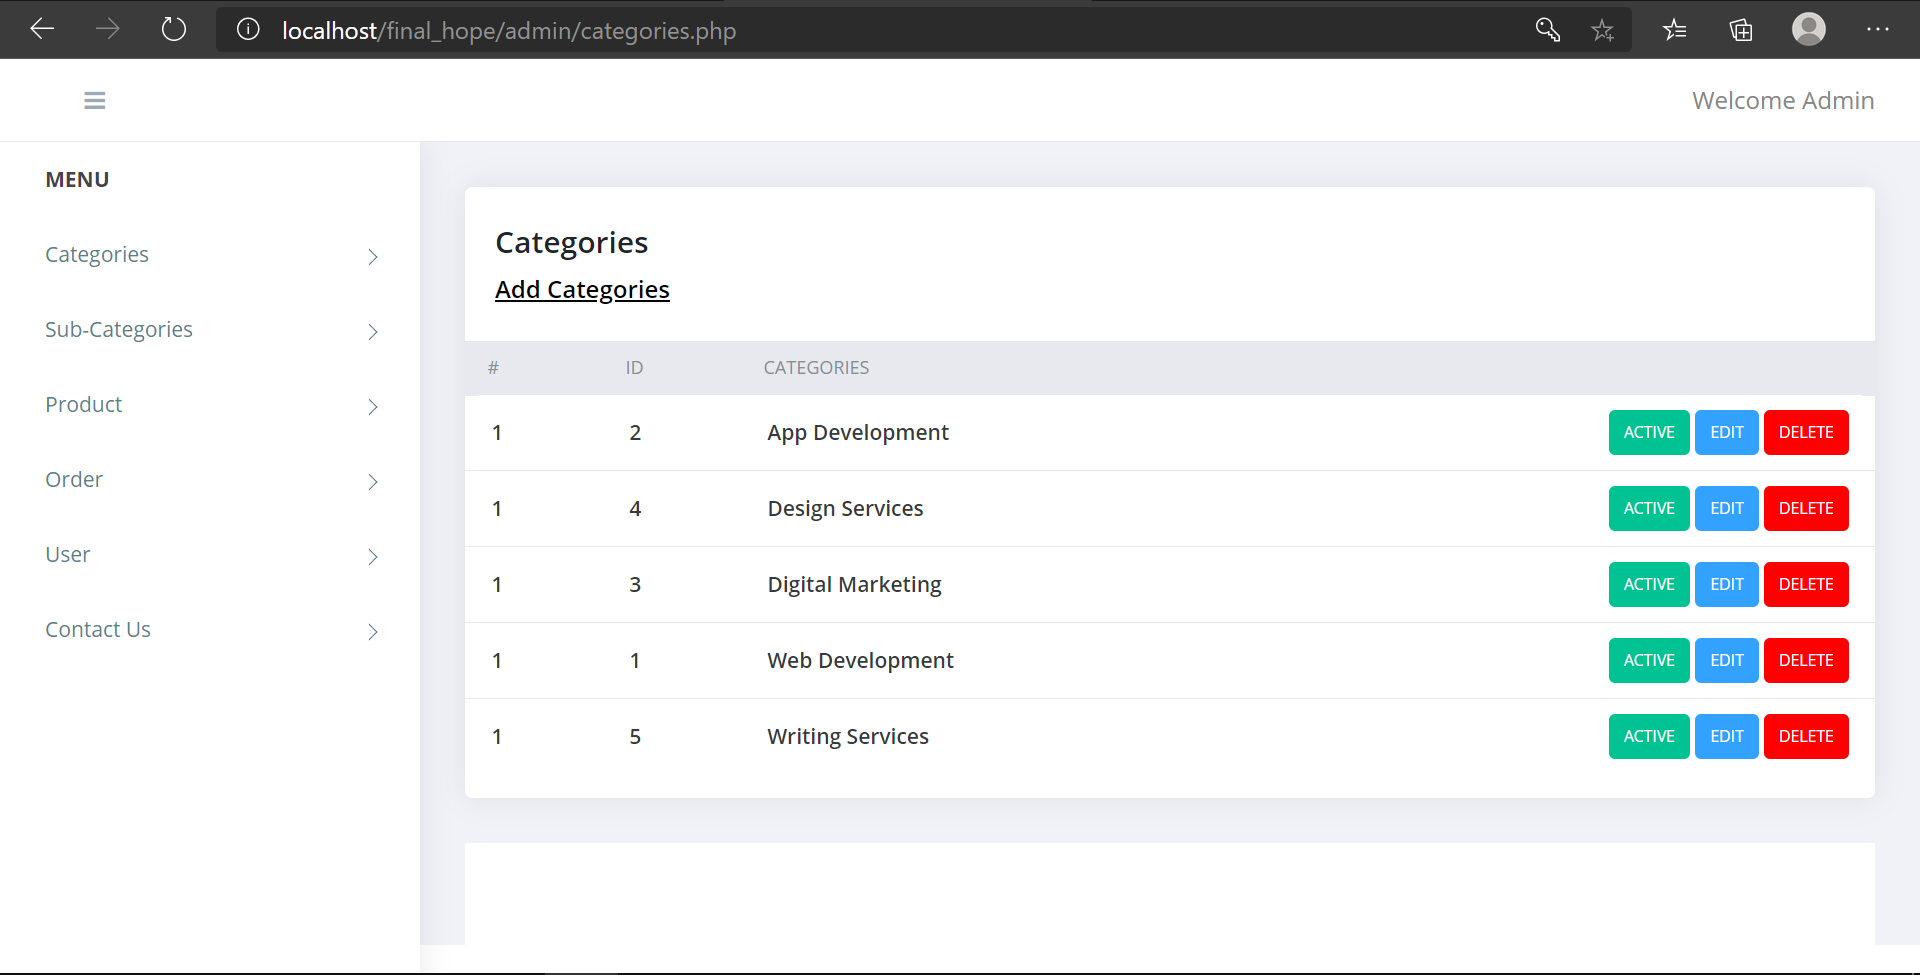Toggle App Development active status
This screenshot has width=1920, height=975.
pyautogui.click(x=1648, y=432)
